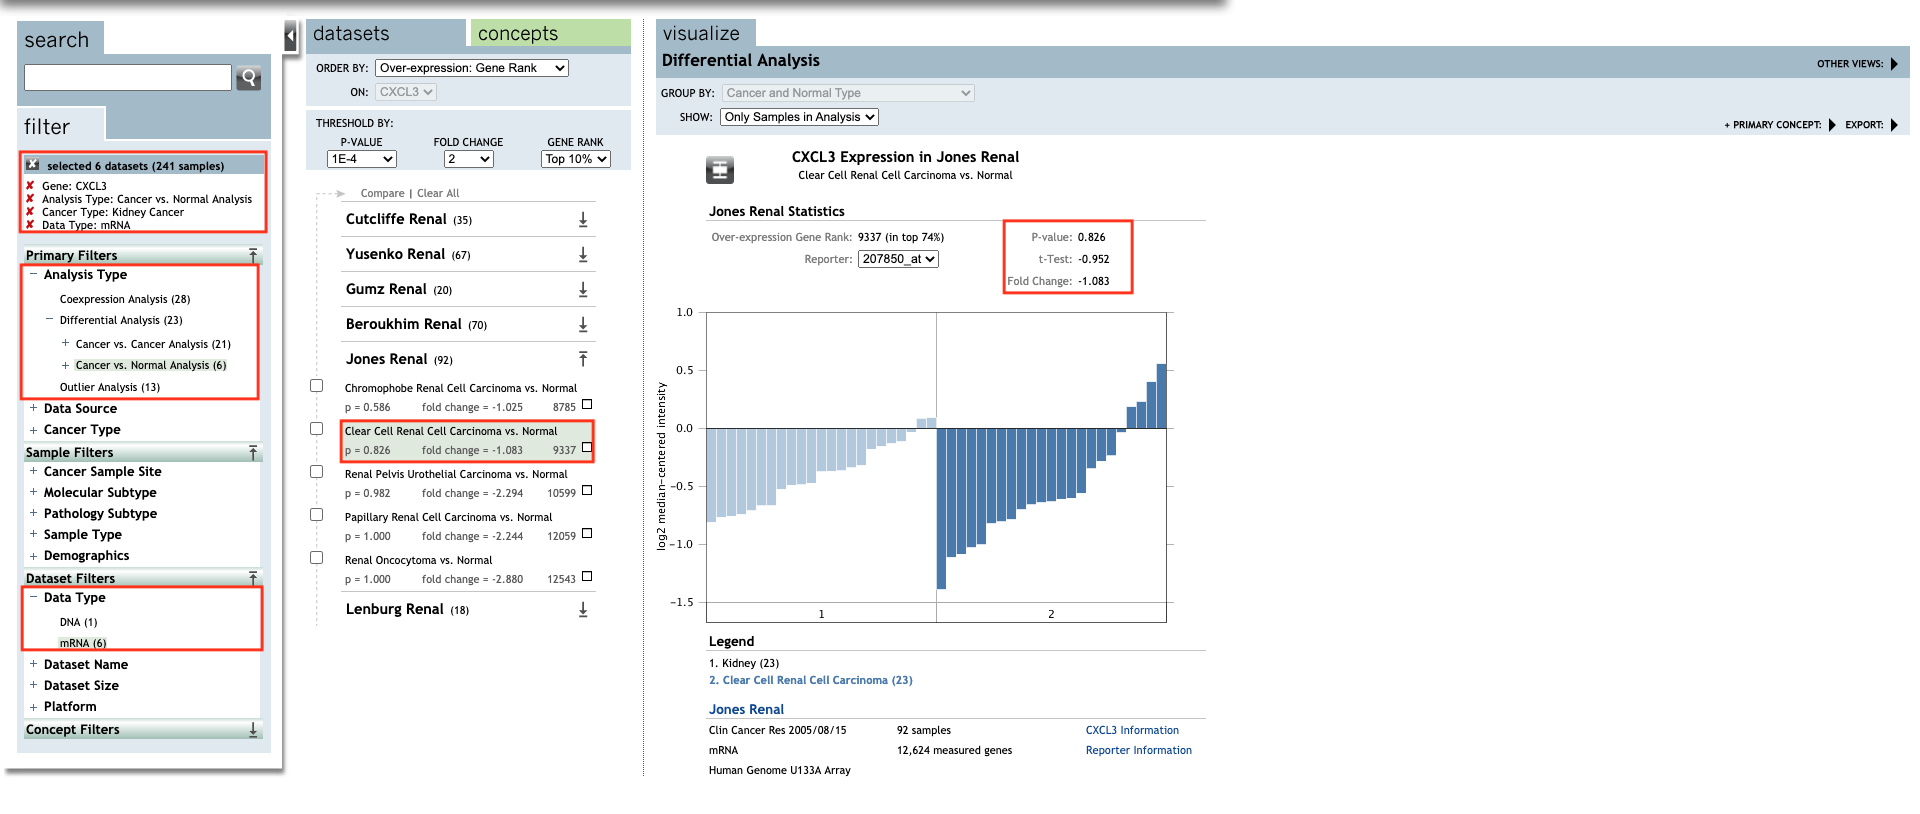The image size is (1920, 814).
Task: Collapse the Analysis Type filter tree
Action: pyautogui.click(x=33, y=274)
